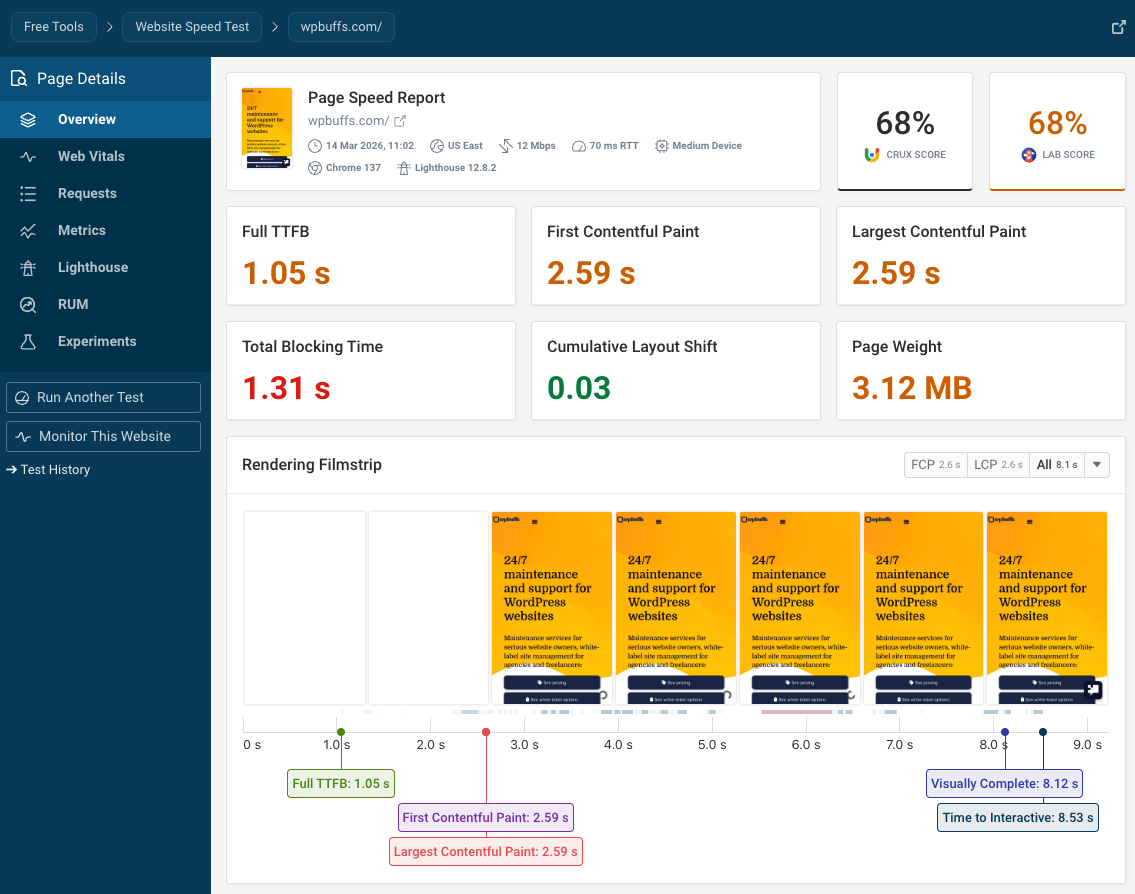Open Test History
1135x894 pixels.
click(48, 469)
